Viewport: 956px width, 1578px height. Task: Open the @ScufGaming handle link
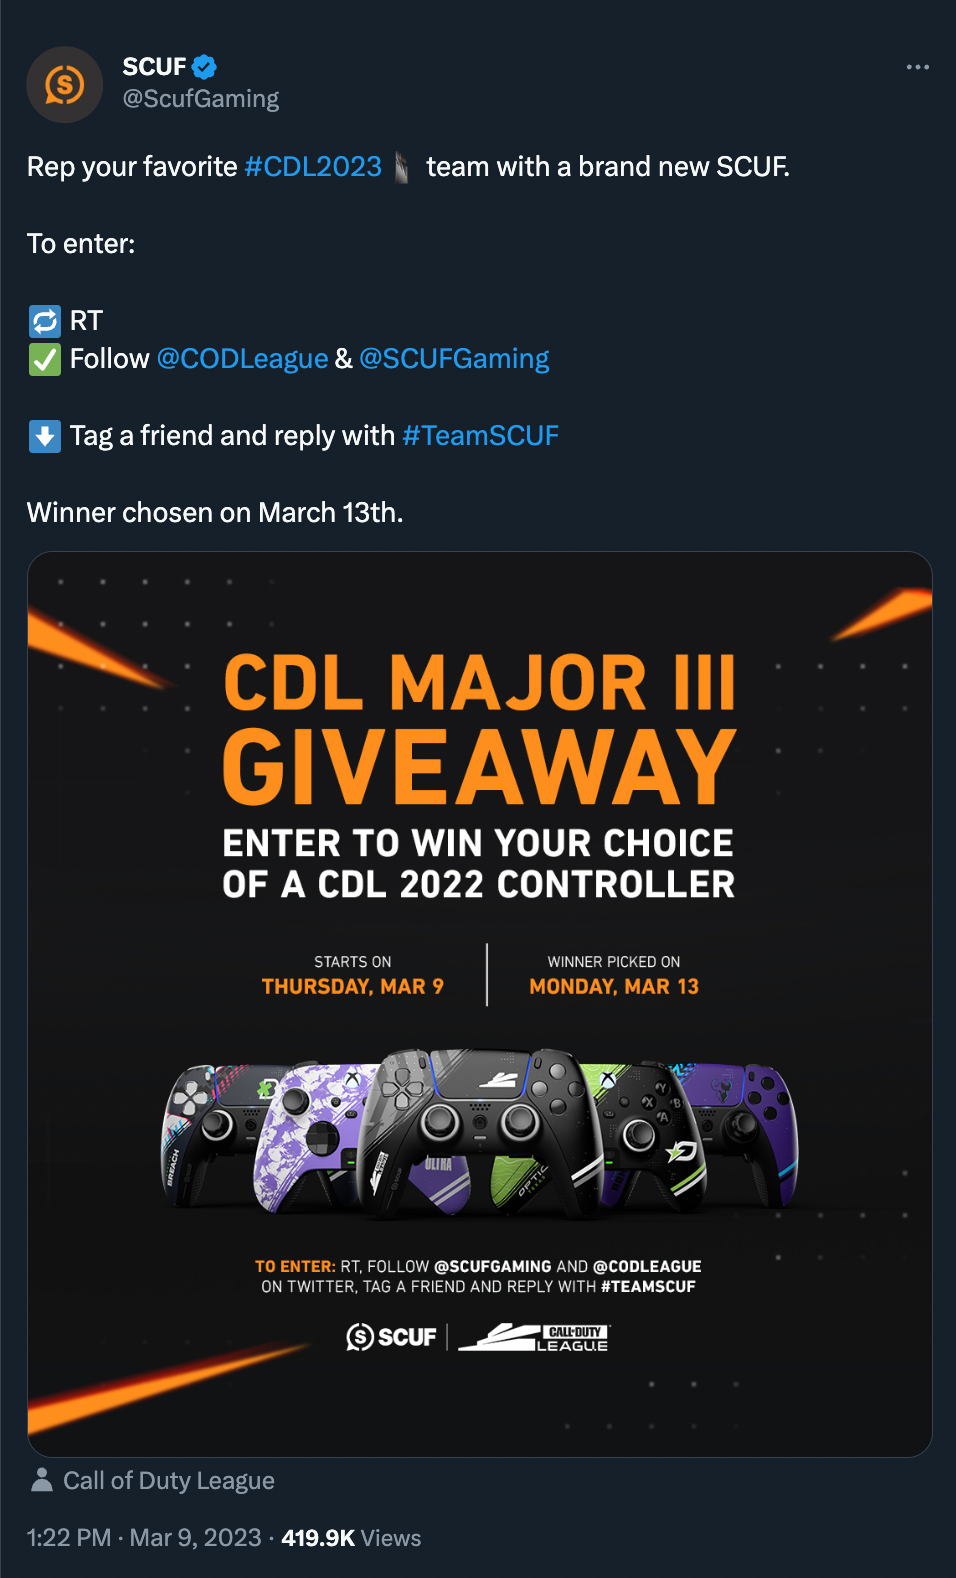coord(200,99)
